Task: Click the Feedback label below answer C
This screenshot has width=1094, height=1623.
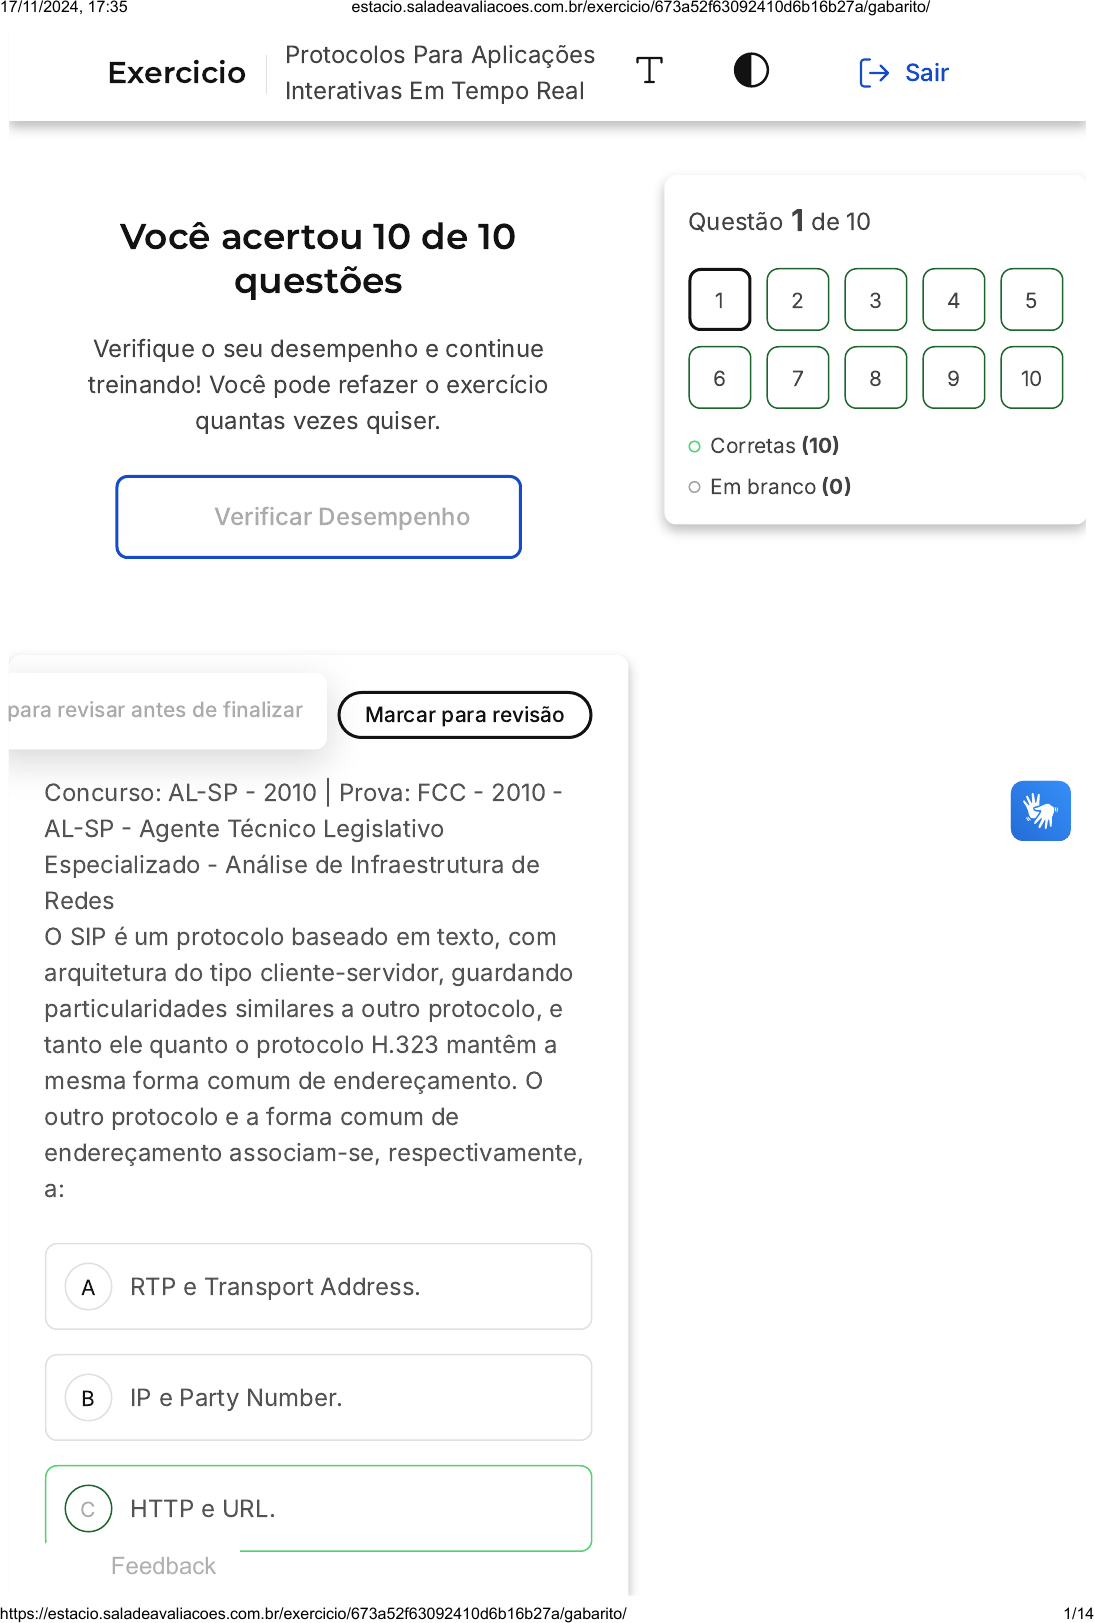Action: click(163, 1566)
